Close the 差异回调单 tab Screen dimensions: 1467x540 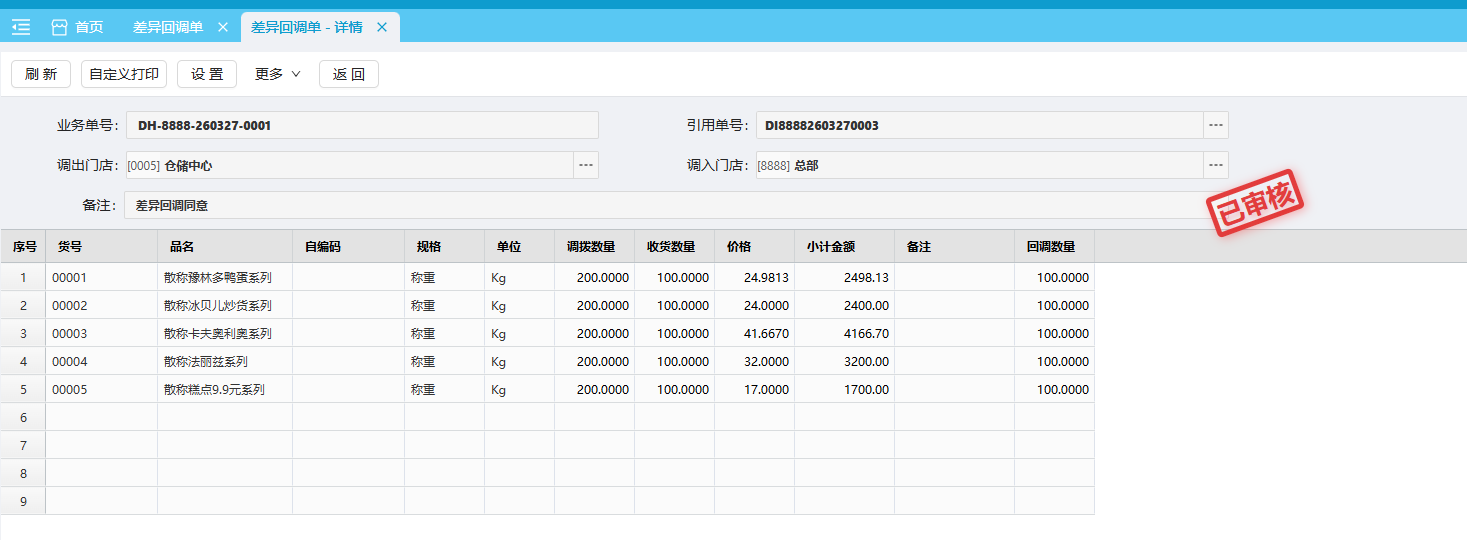pyautogui.click(x=222, y=27)
